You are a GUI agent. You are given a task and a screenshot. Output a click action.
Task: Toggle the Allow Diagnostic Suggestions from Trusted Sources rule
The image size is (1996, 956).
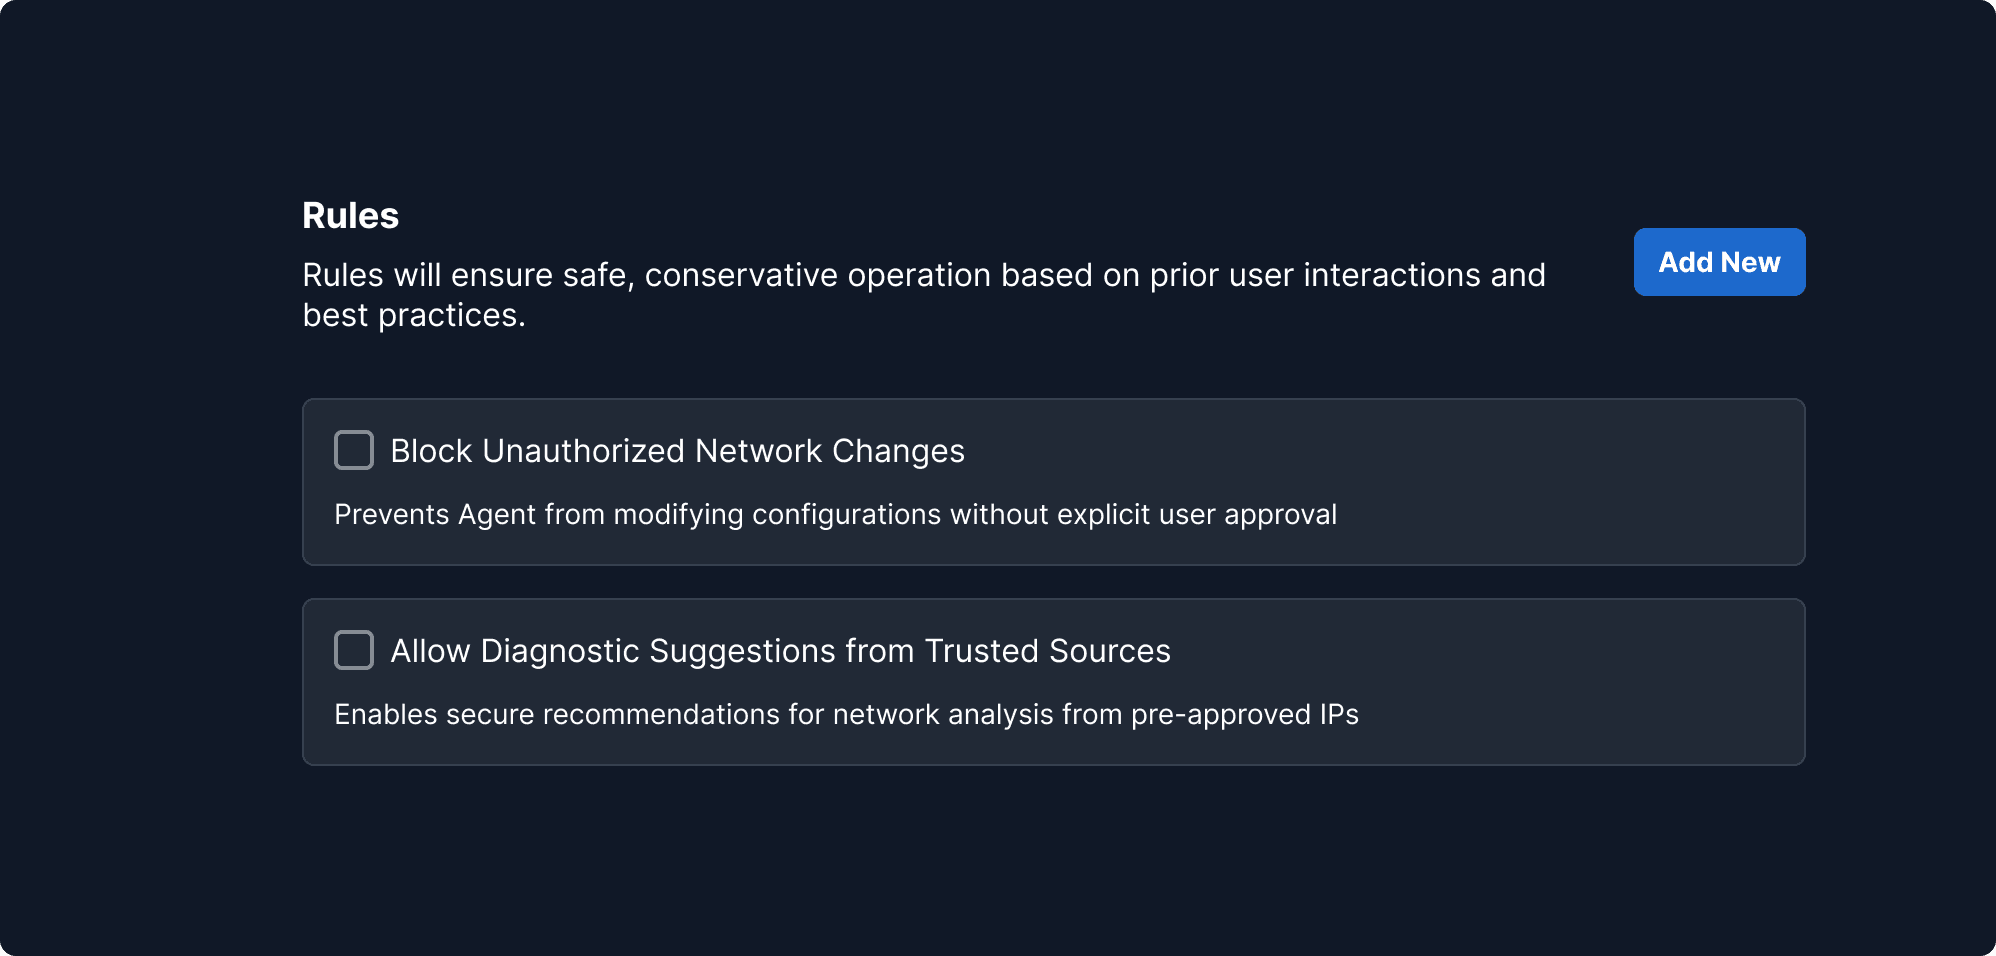[353, 651]
